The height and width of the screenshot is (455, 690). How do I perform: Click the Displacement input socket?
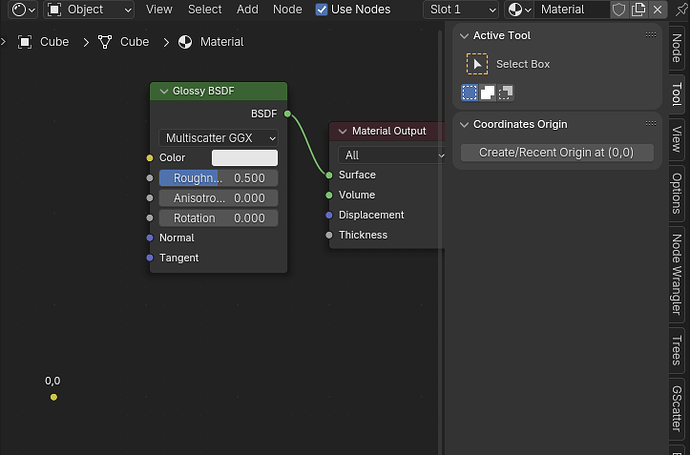(329, 215)
